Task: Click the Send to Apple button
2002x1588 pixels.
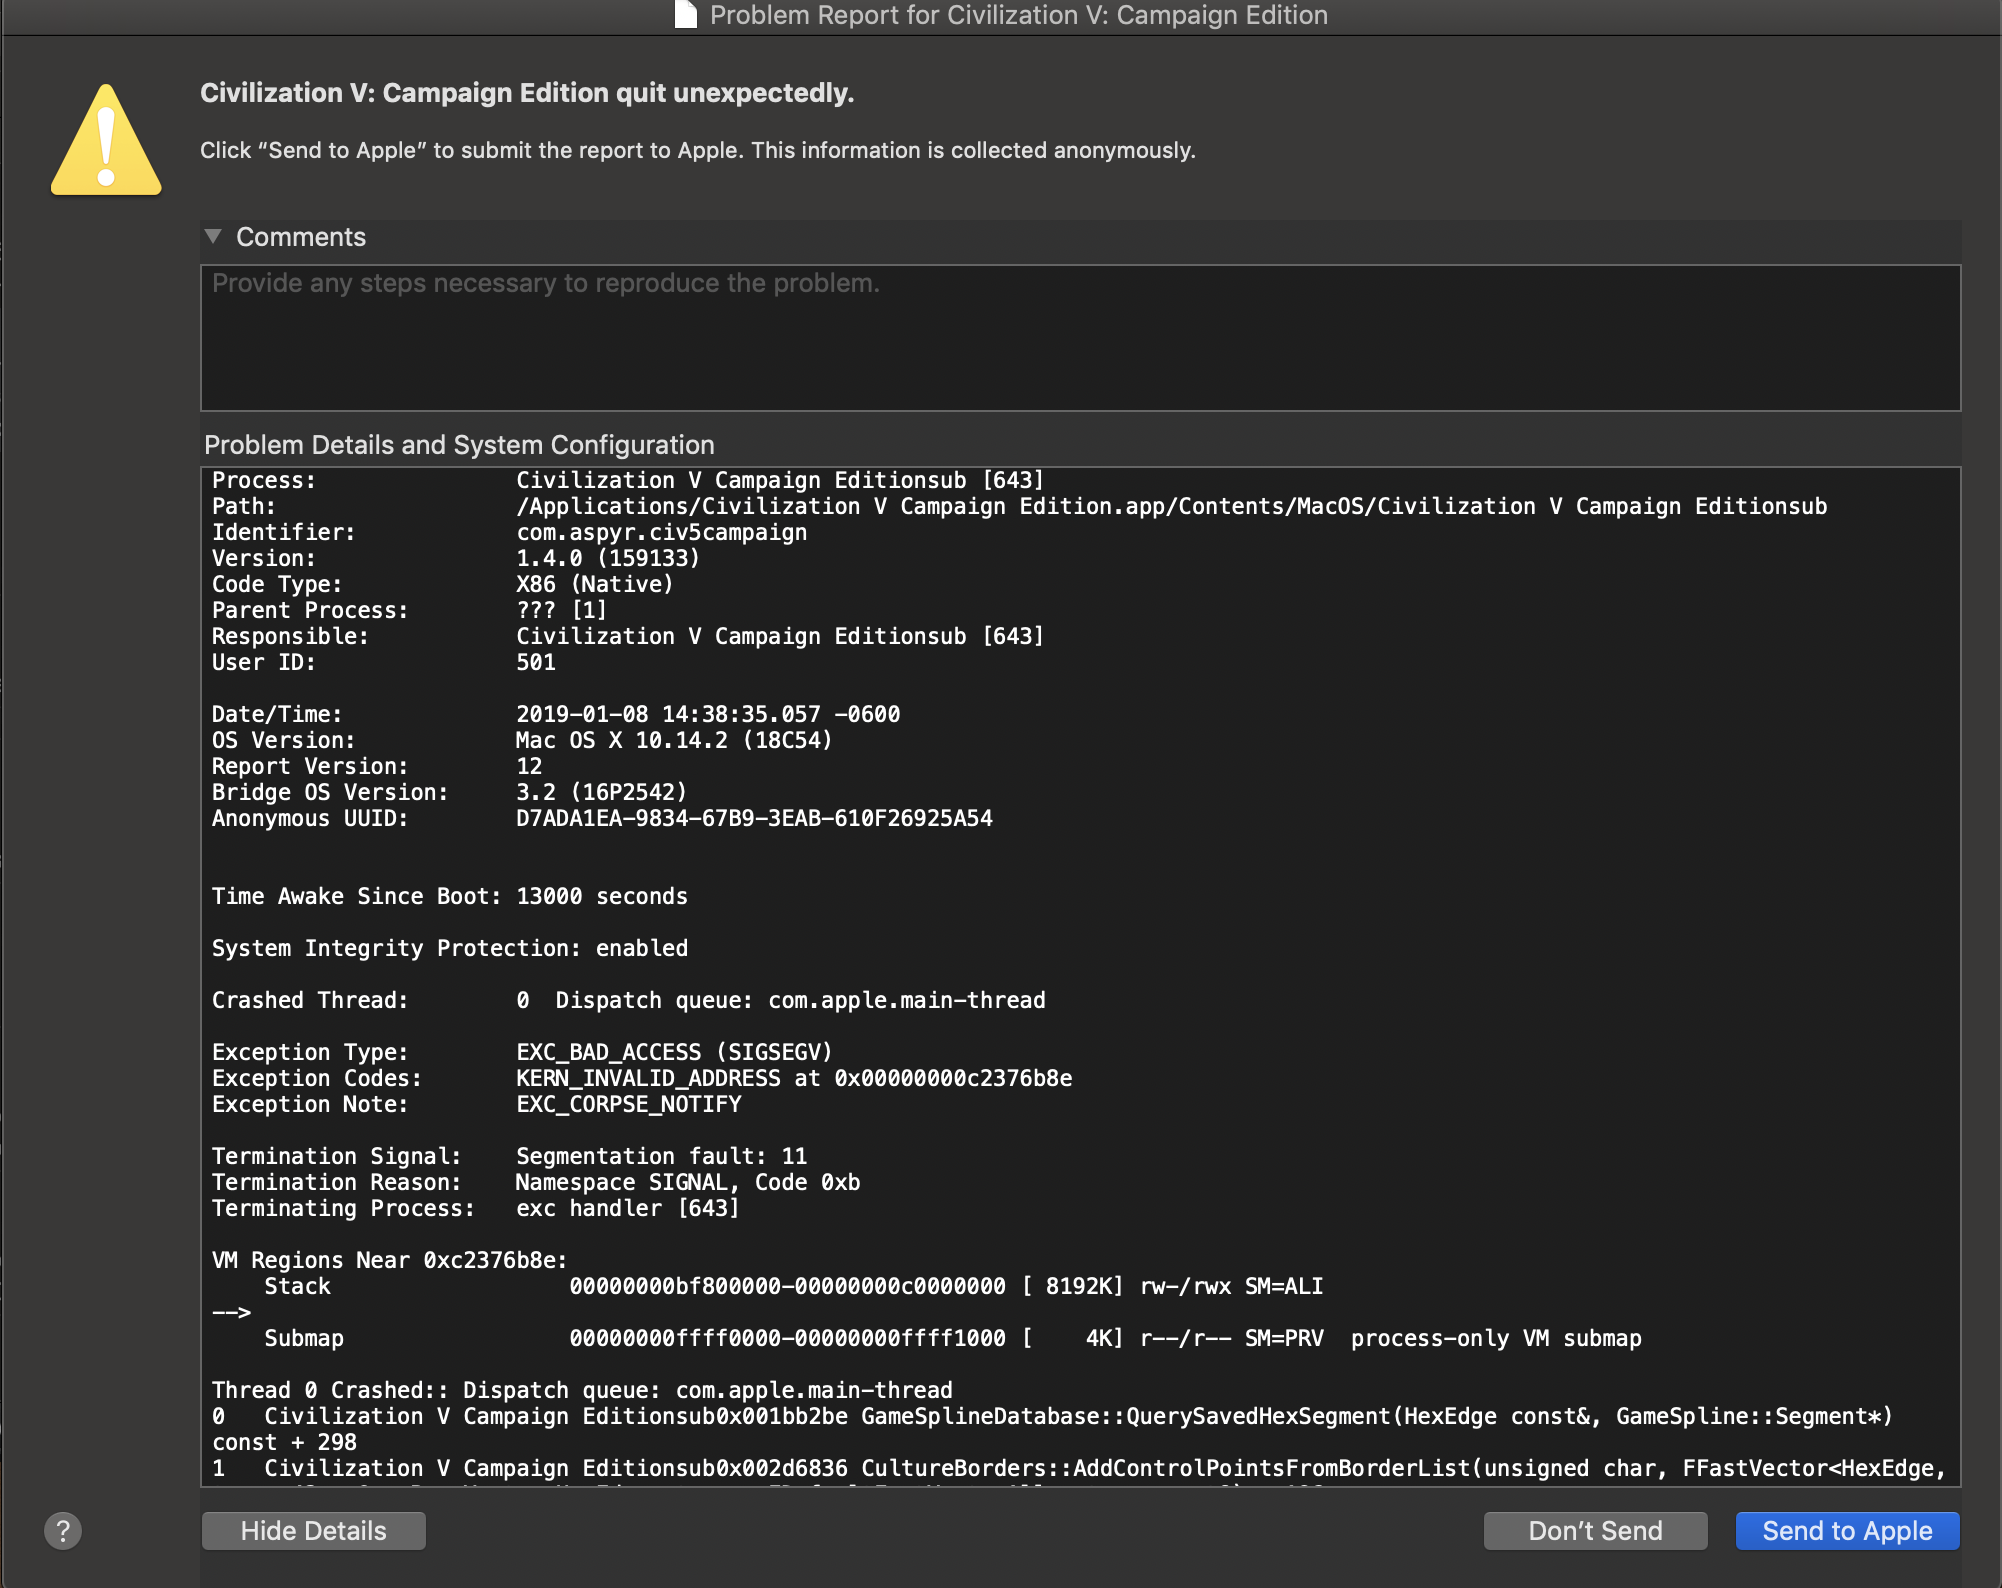Action: tap(1846, 1530)
